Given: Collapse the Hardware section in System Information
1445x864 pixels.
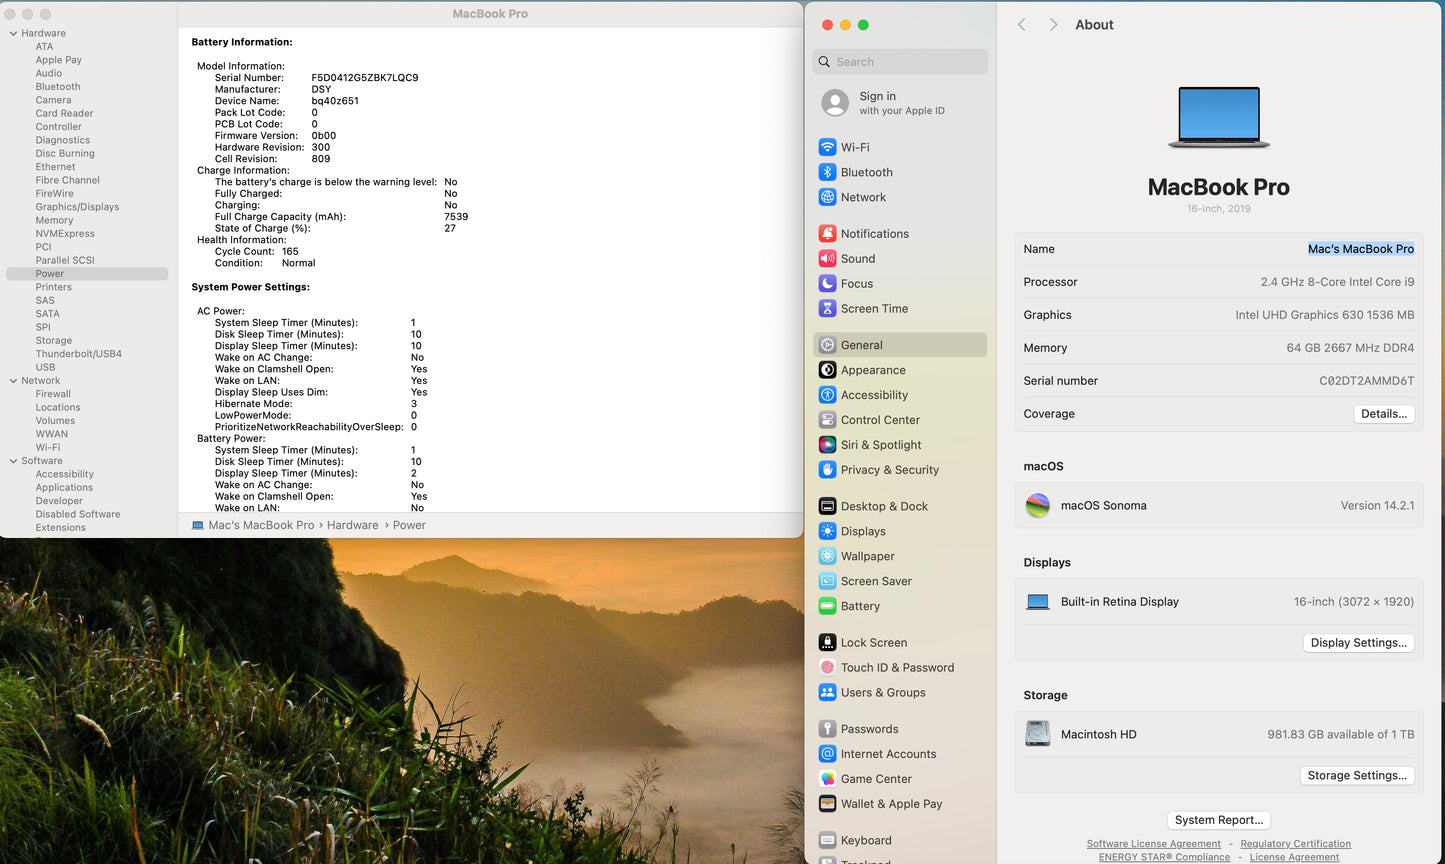Looking at the screenshot, I should click(x=13, y=33).
